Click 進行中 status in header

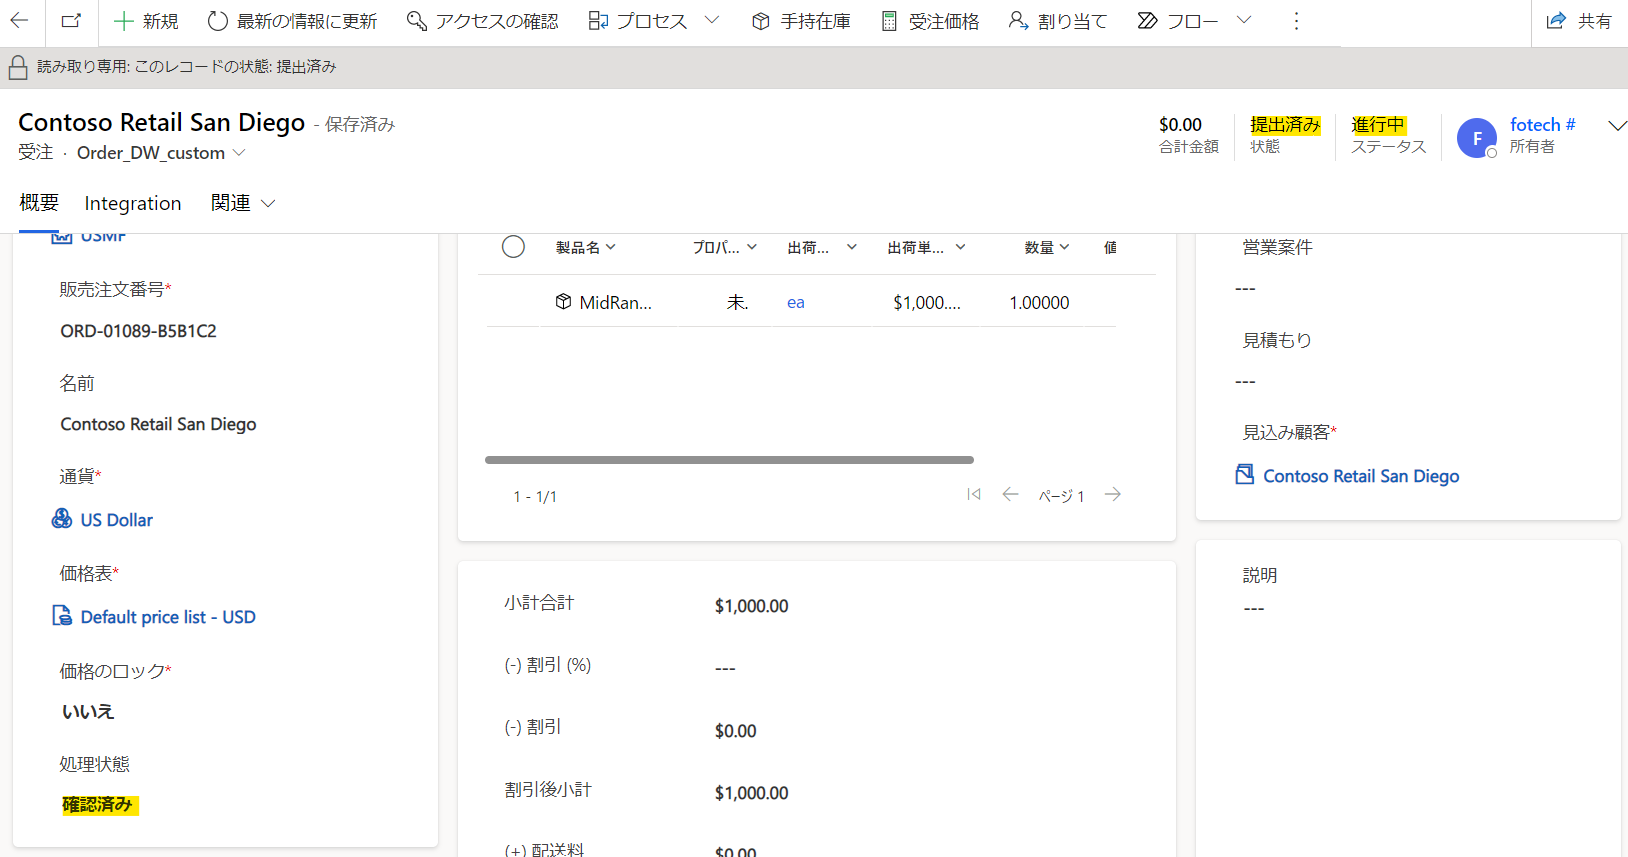[x=1379, y=125]
